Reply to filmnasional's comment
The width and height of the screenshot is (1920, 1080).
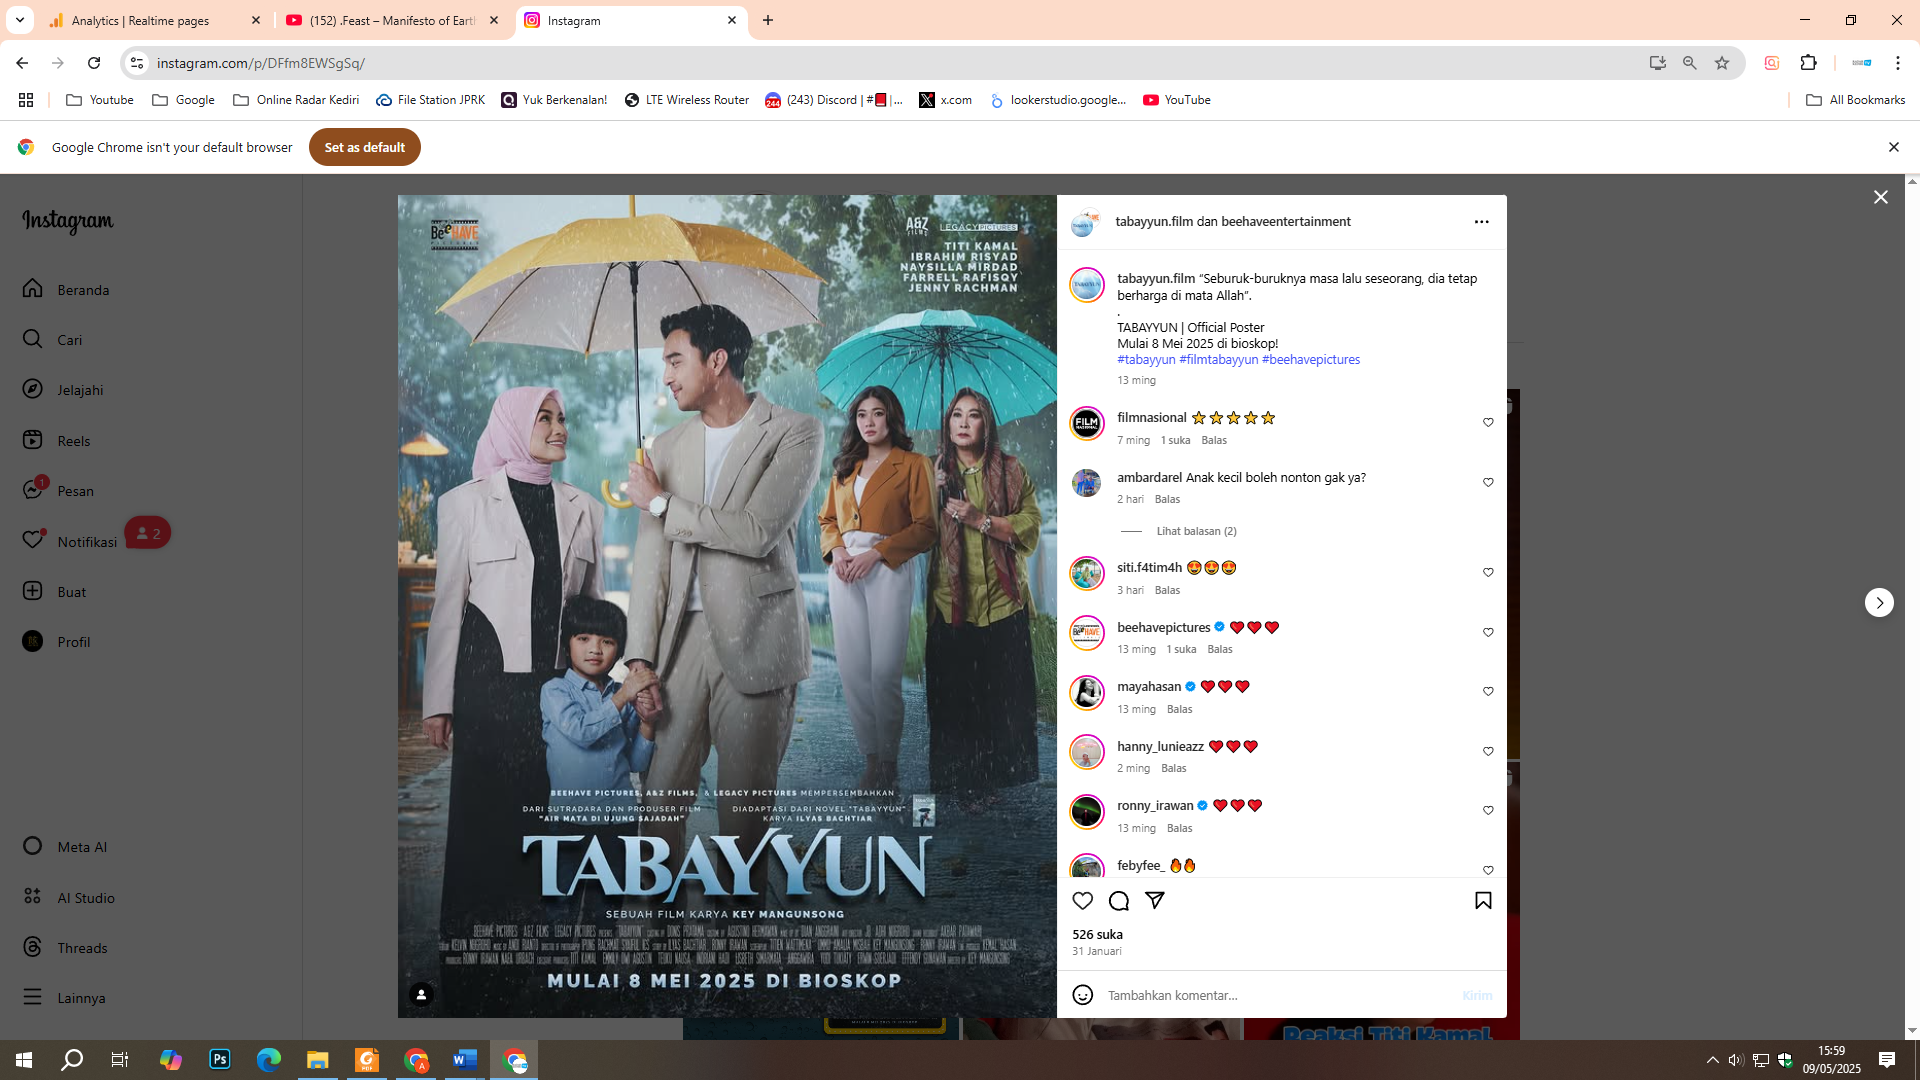point(1214,440)
